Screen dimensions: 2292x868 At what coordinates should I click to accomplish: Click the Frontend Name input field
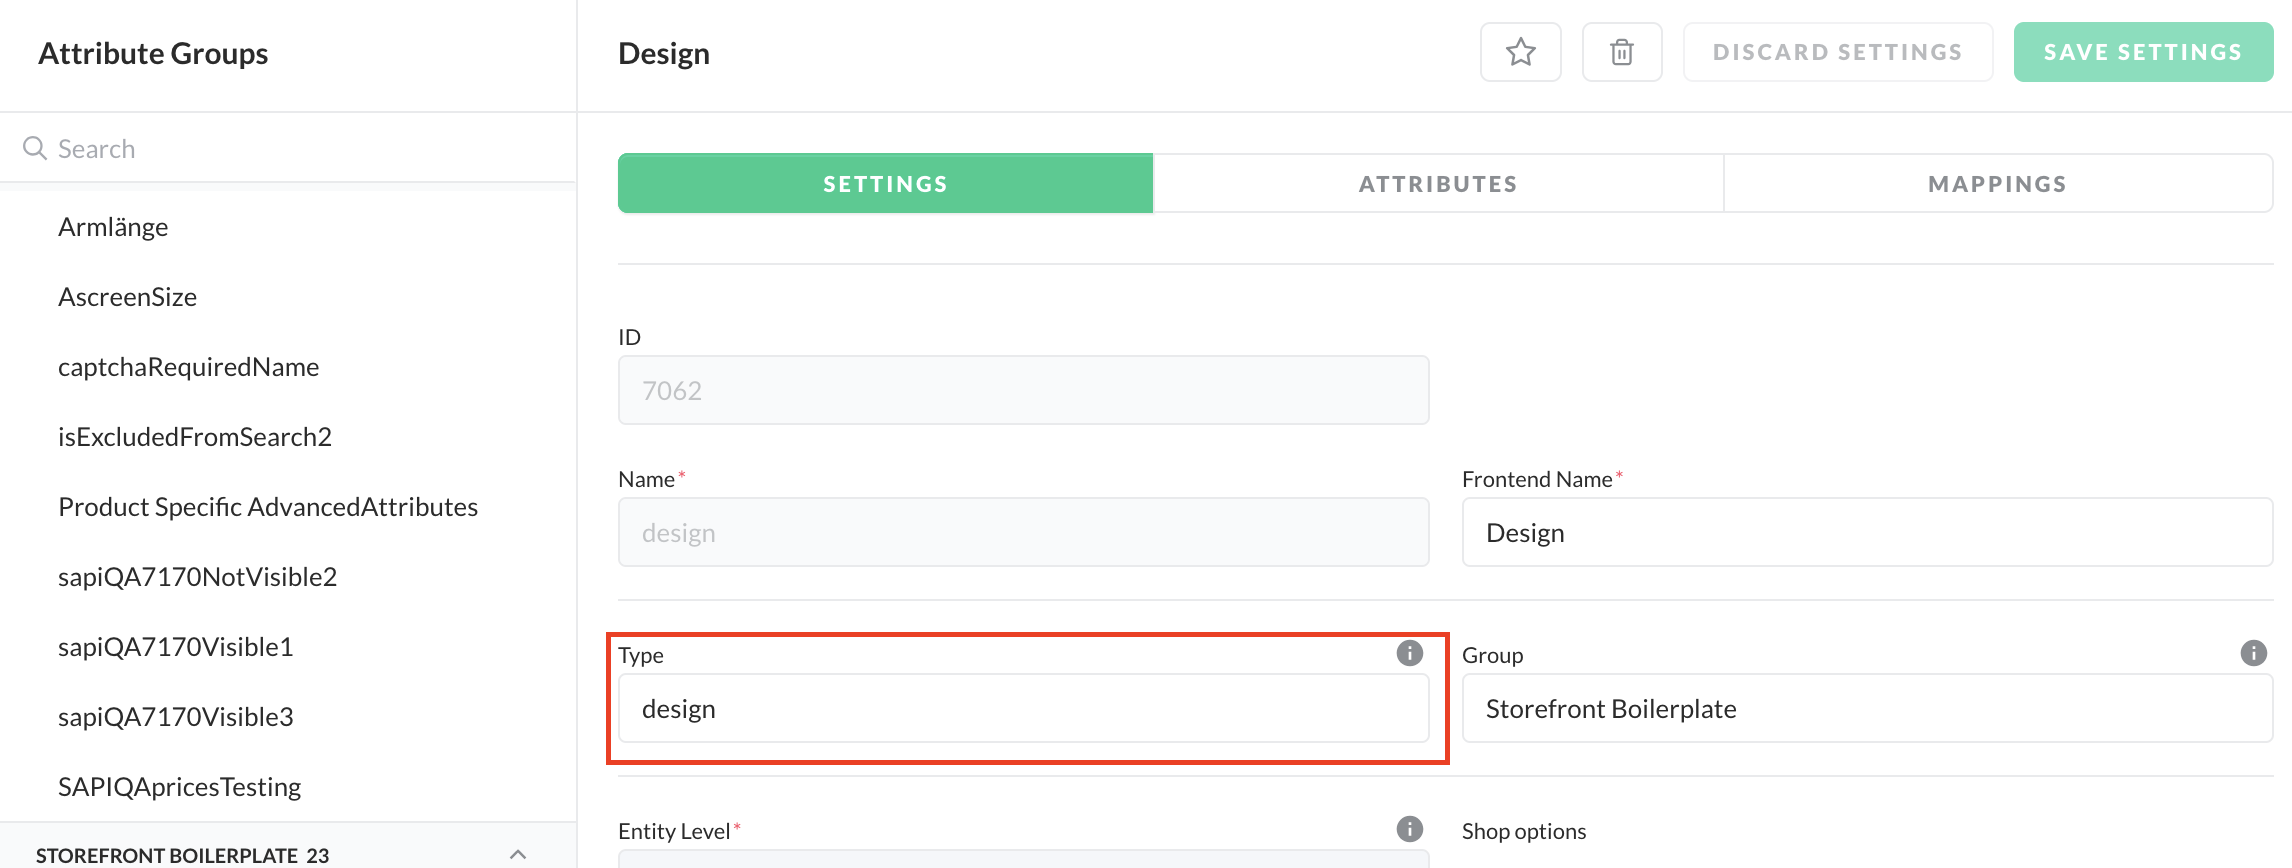coord(1866,532)
